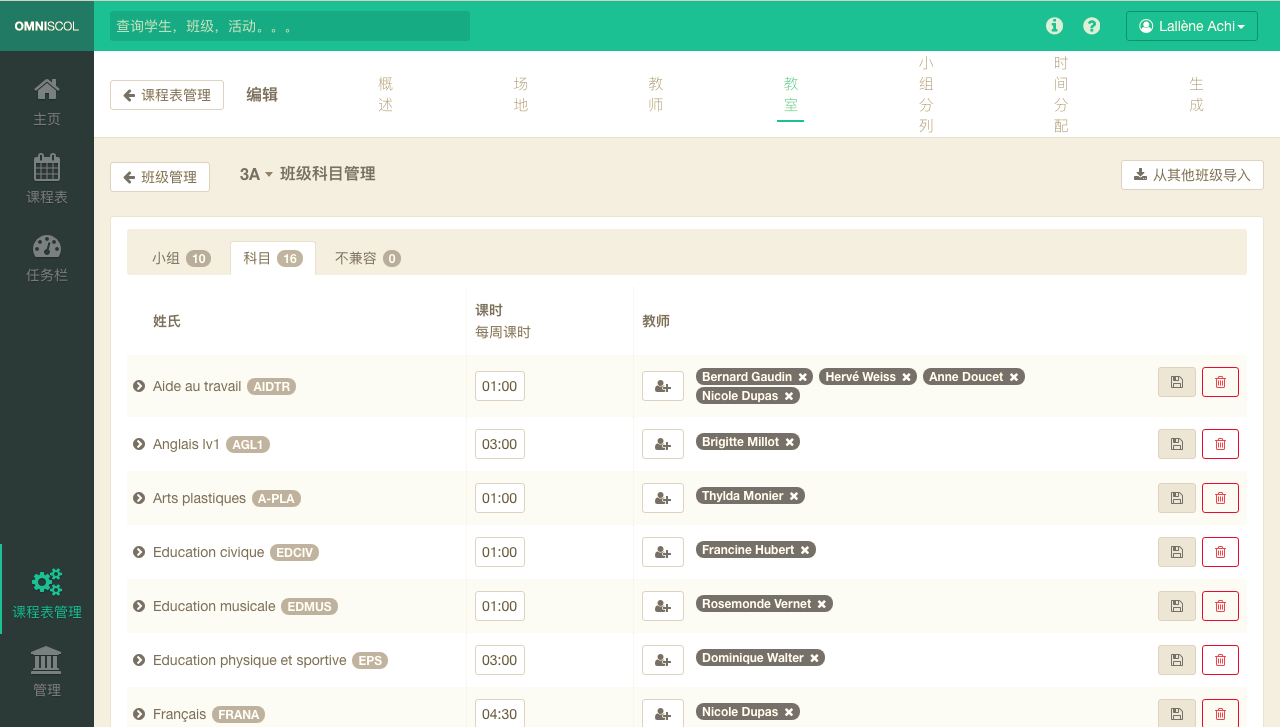Open 课程表 calendar in sidebar

click(47, 180)
